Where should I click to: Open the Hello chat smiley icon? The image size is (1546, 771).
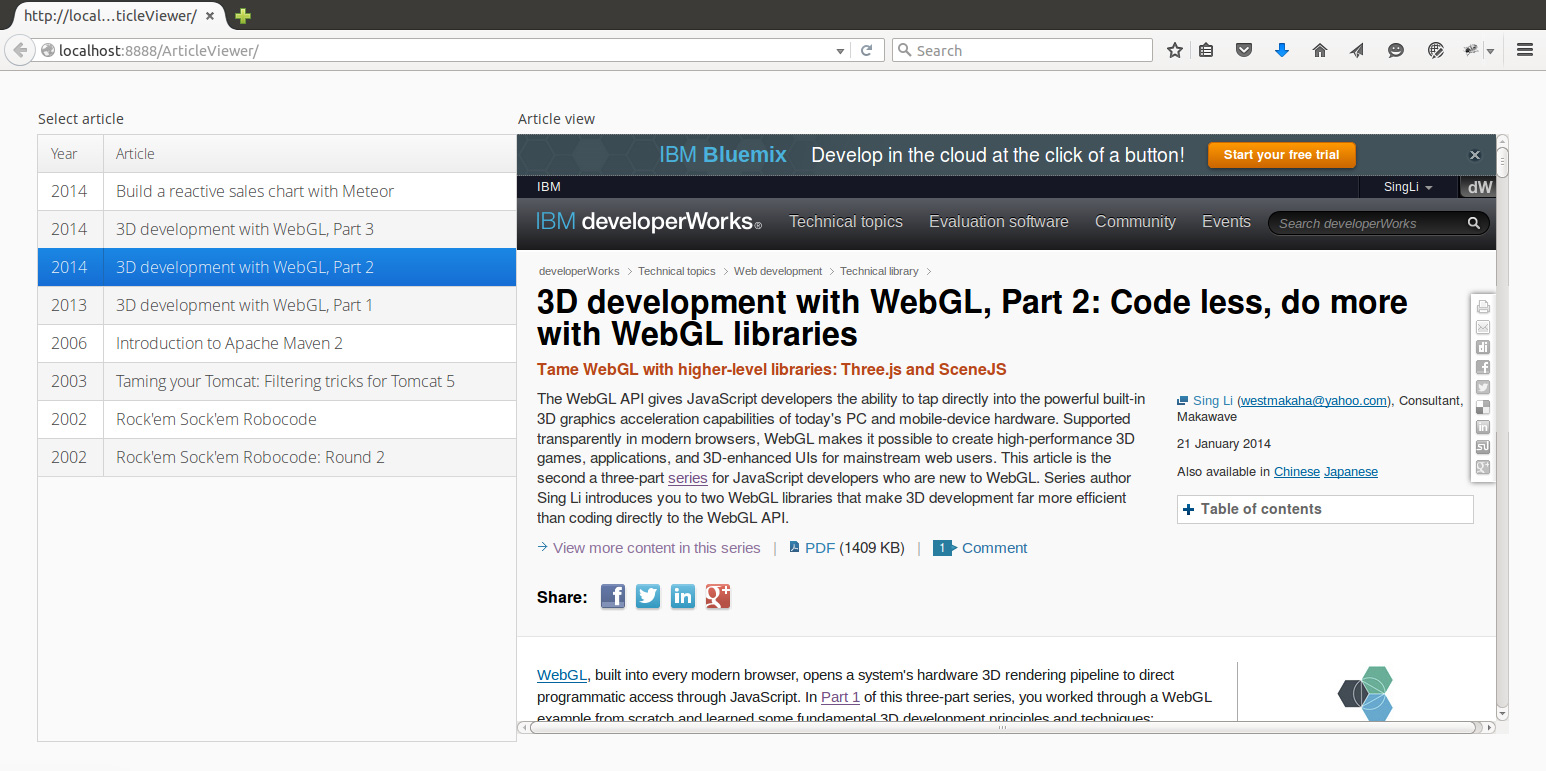tap(1396, 50)
